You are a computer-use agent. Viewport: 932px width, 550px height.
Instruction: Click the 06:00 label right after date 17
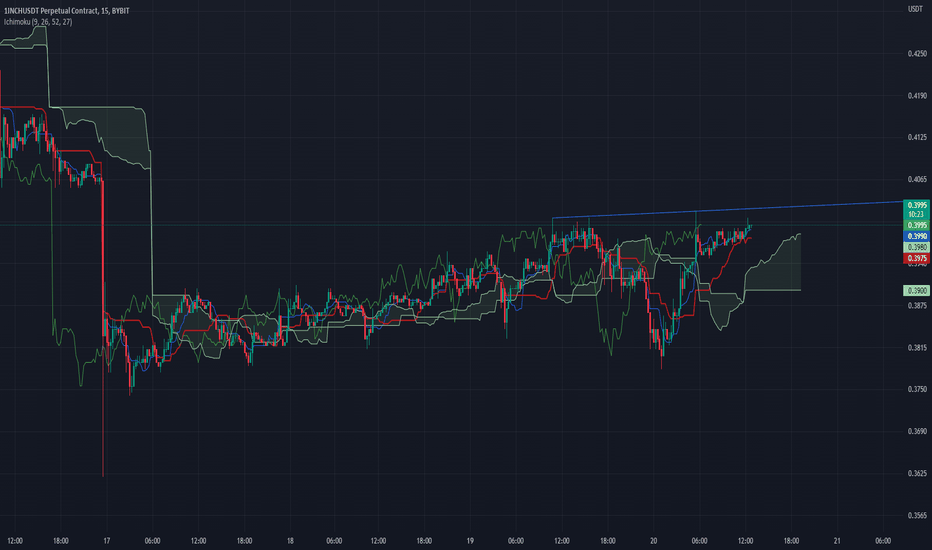click(x=152, y=541)
